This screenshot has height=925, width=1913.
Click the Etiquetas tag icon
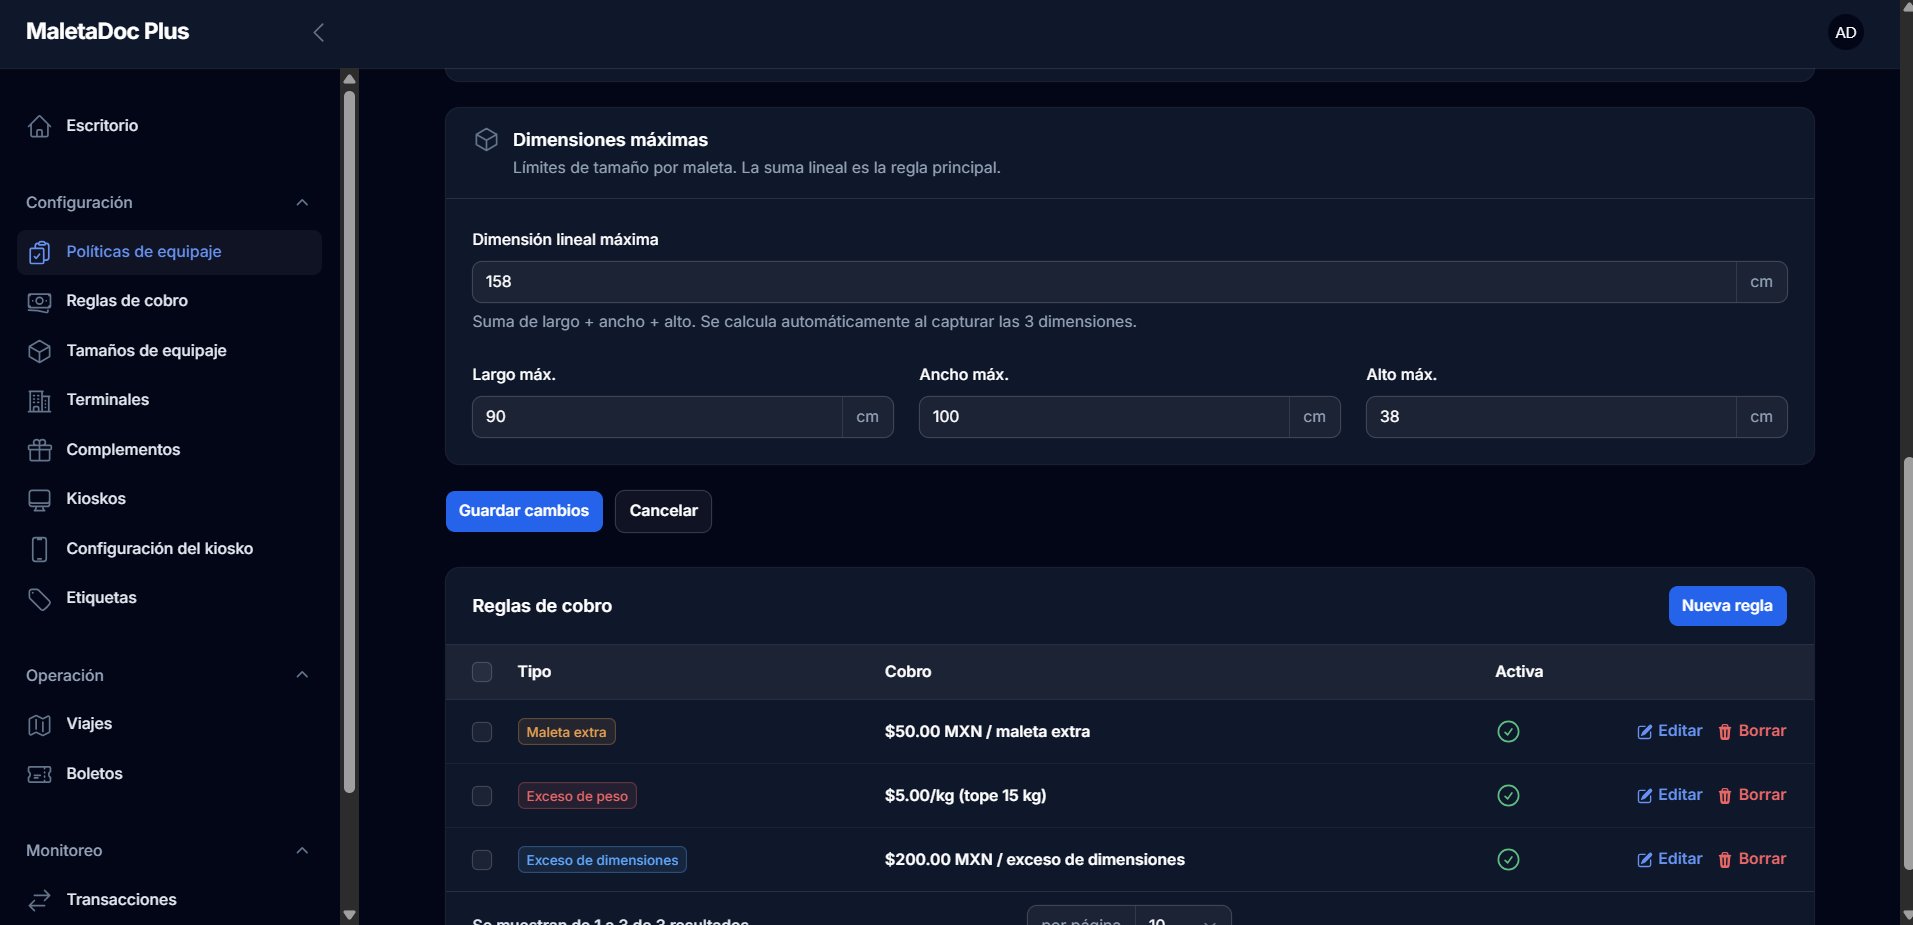pyautogui.click(x=39, y=599)
